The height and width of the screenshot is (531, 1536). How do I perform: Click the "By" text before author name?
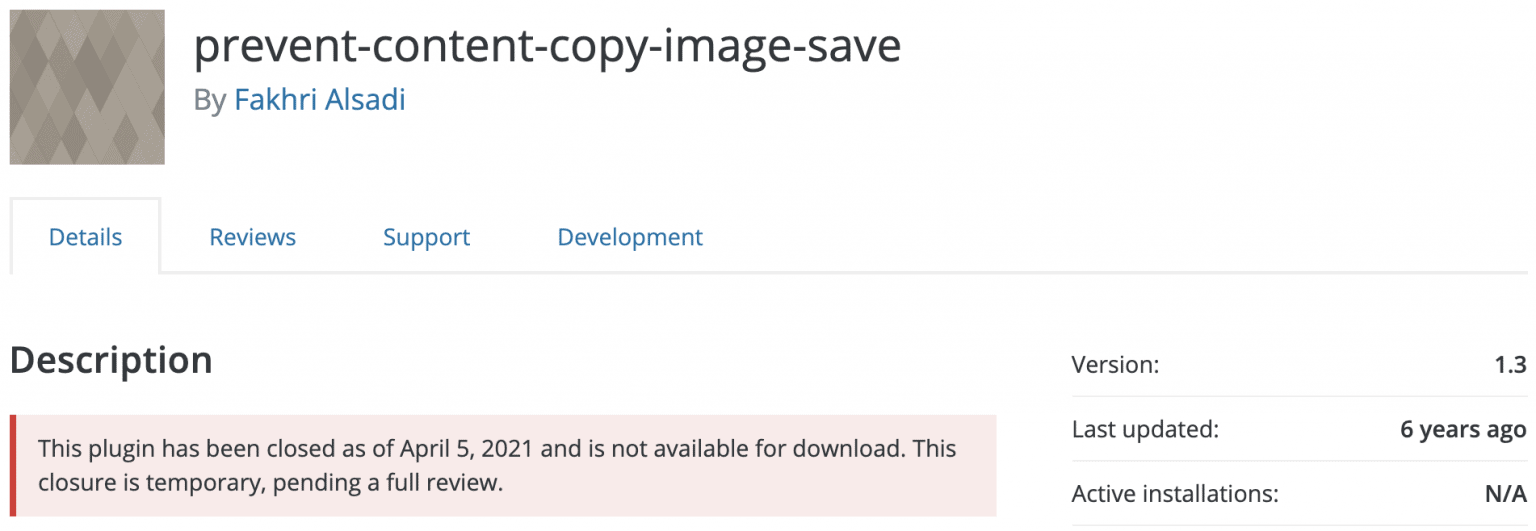(209, 101)
